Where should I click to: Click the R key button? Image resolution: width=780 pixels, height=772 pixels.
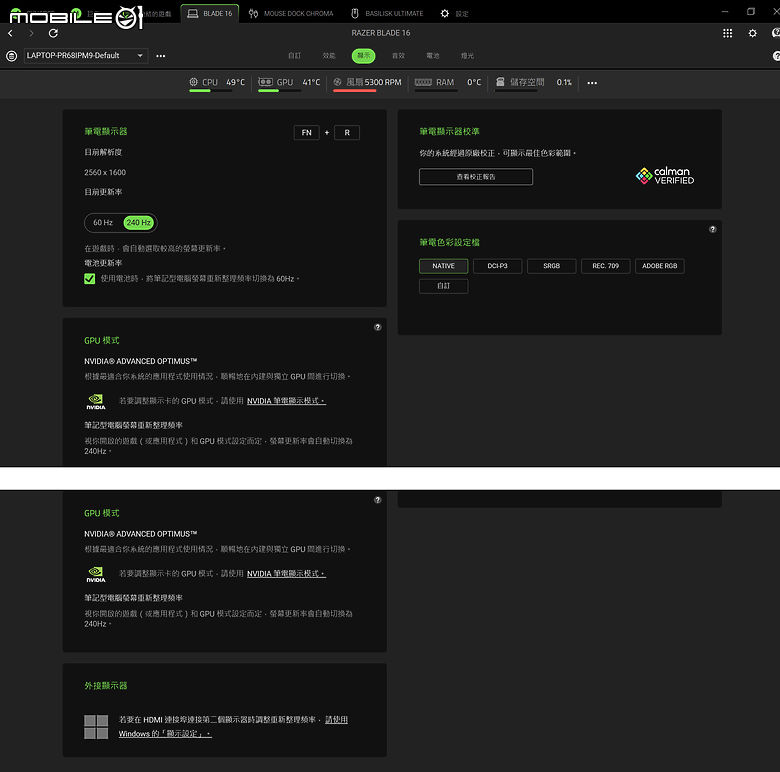coord(347,133)
